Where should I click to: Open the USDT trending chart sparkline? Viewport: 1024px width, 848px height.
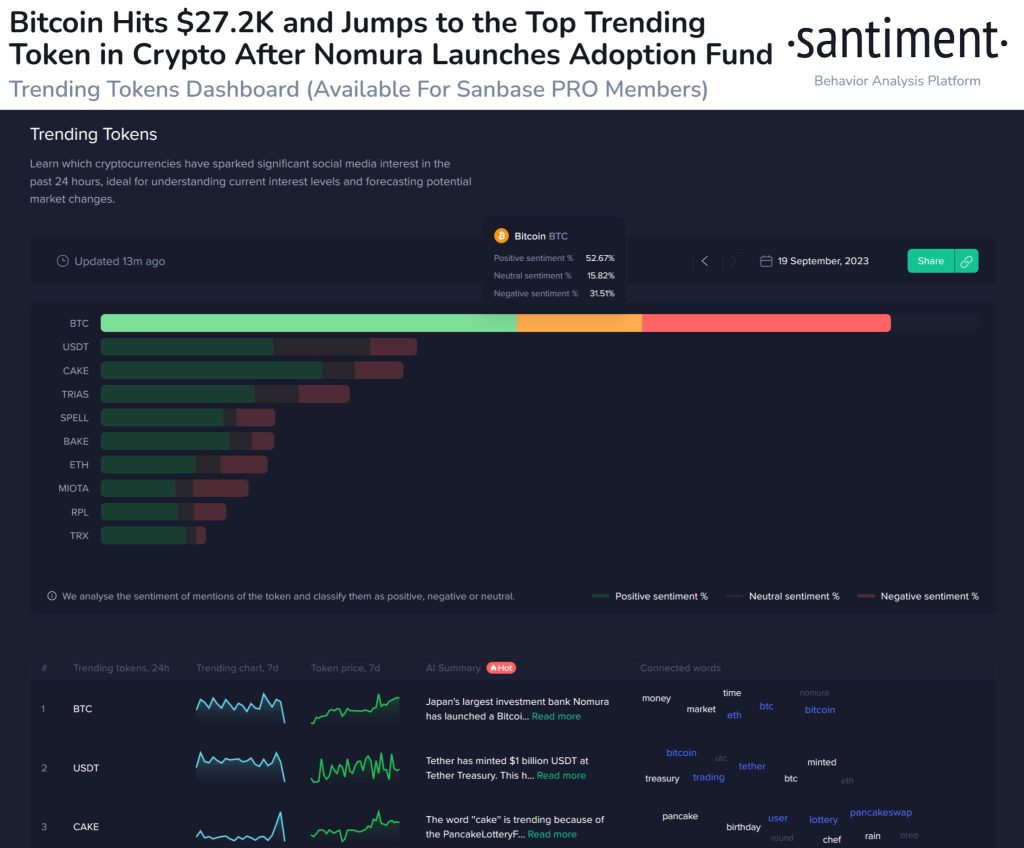(240, 767)
